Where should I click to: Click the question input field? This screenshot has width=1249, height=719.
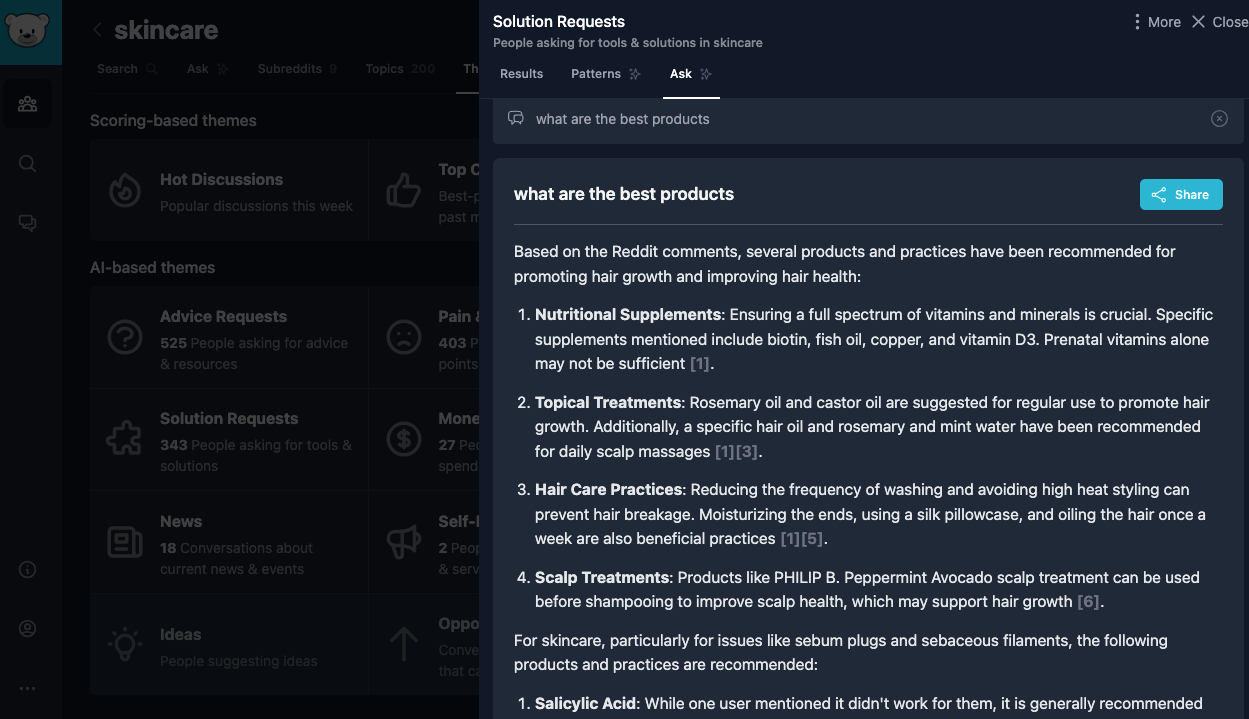coord(860,119)
